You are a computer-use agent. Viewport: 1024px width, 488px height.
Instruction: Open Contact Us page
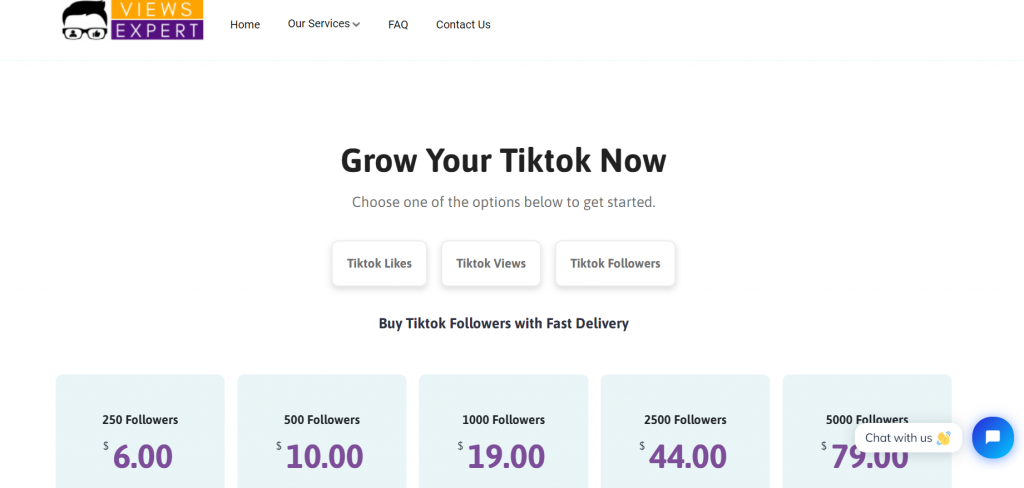463,25
